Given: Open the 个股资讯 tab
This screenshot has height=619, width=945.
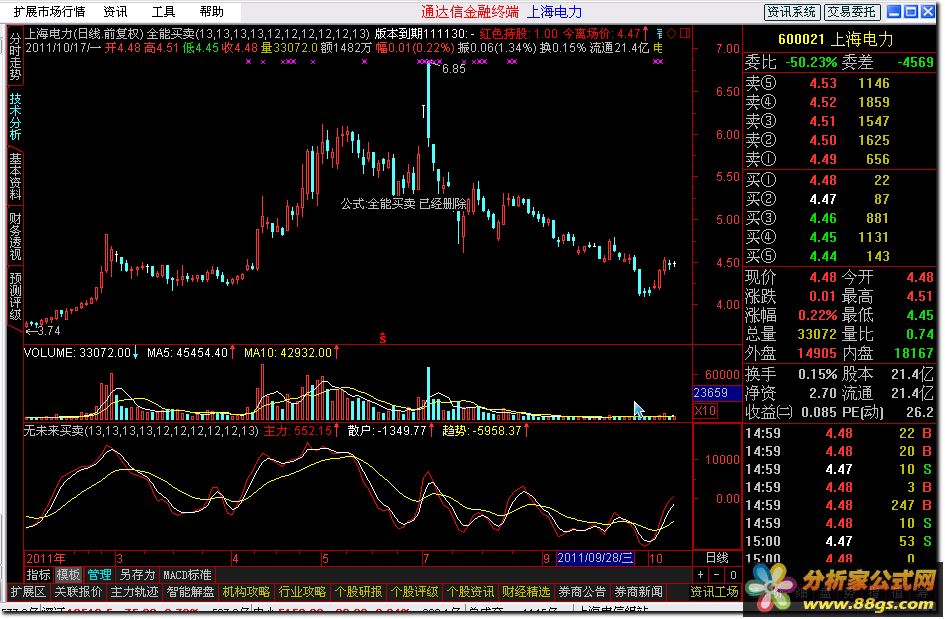Looking at the screenshot, I should (471, 592).
